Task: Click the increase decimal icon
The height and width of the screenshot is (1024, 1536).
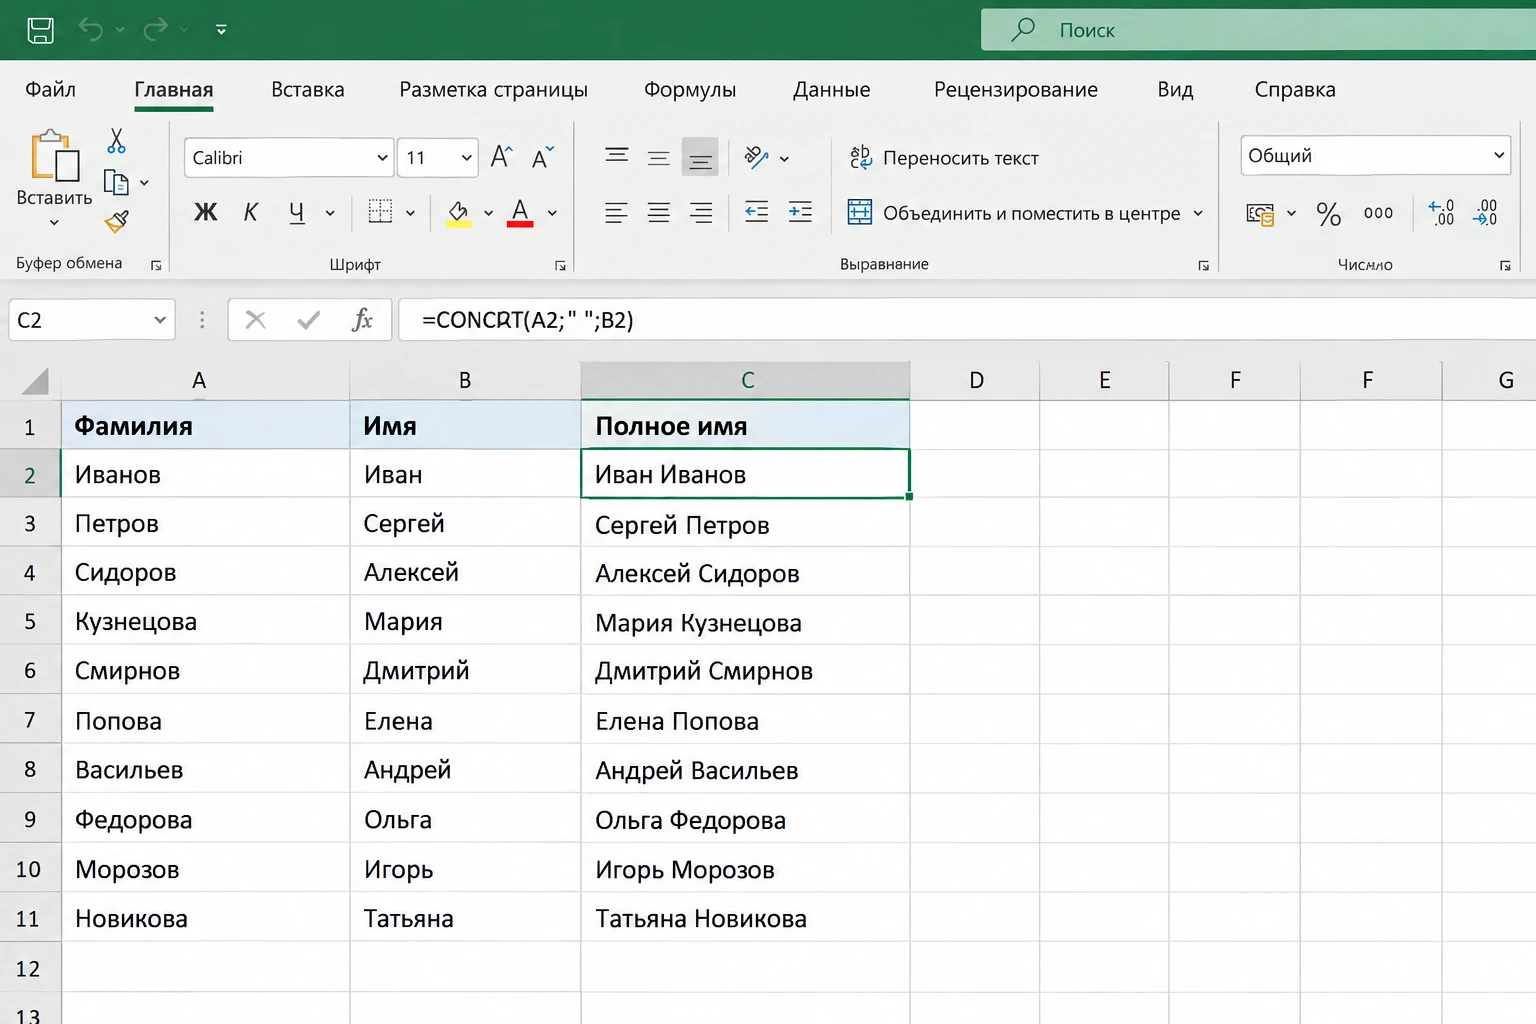Action: pyautogui.click(x=1441, y=213)
